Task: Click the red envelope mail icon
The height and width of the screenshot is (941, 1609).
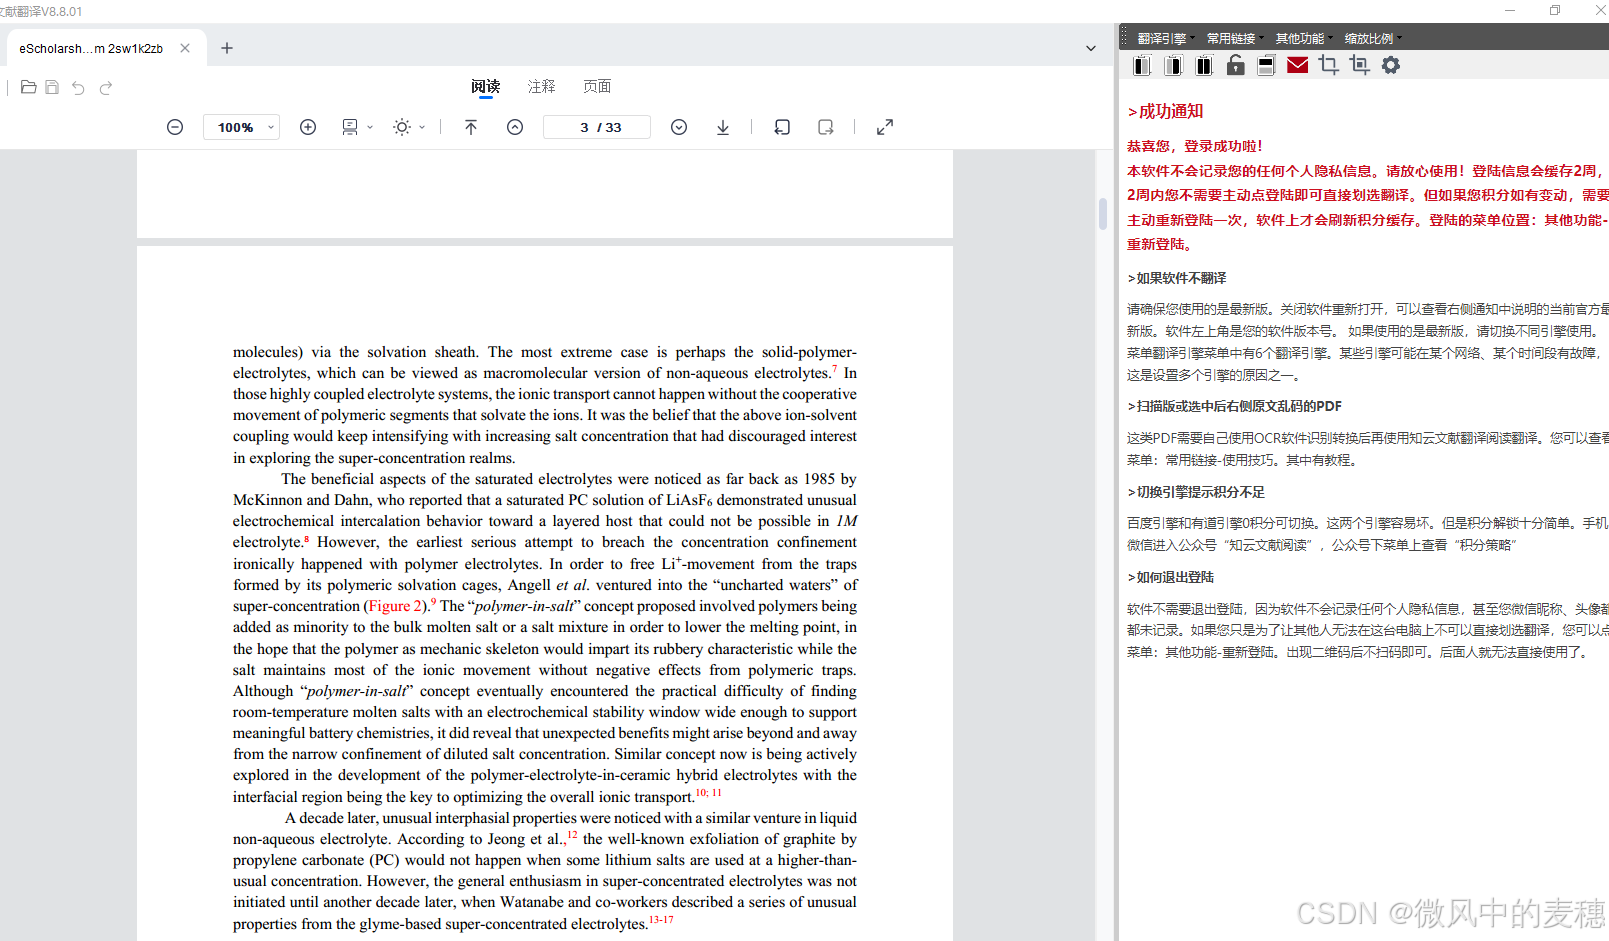Action: [1297, 66]
